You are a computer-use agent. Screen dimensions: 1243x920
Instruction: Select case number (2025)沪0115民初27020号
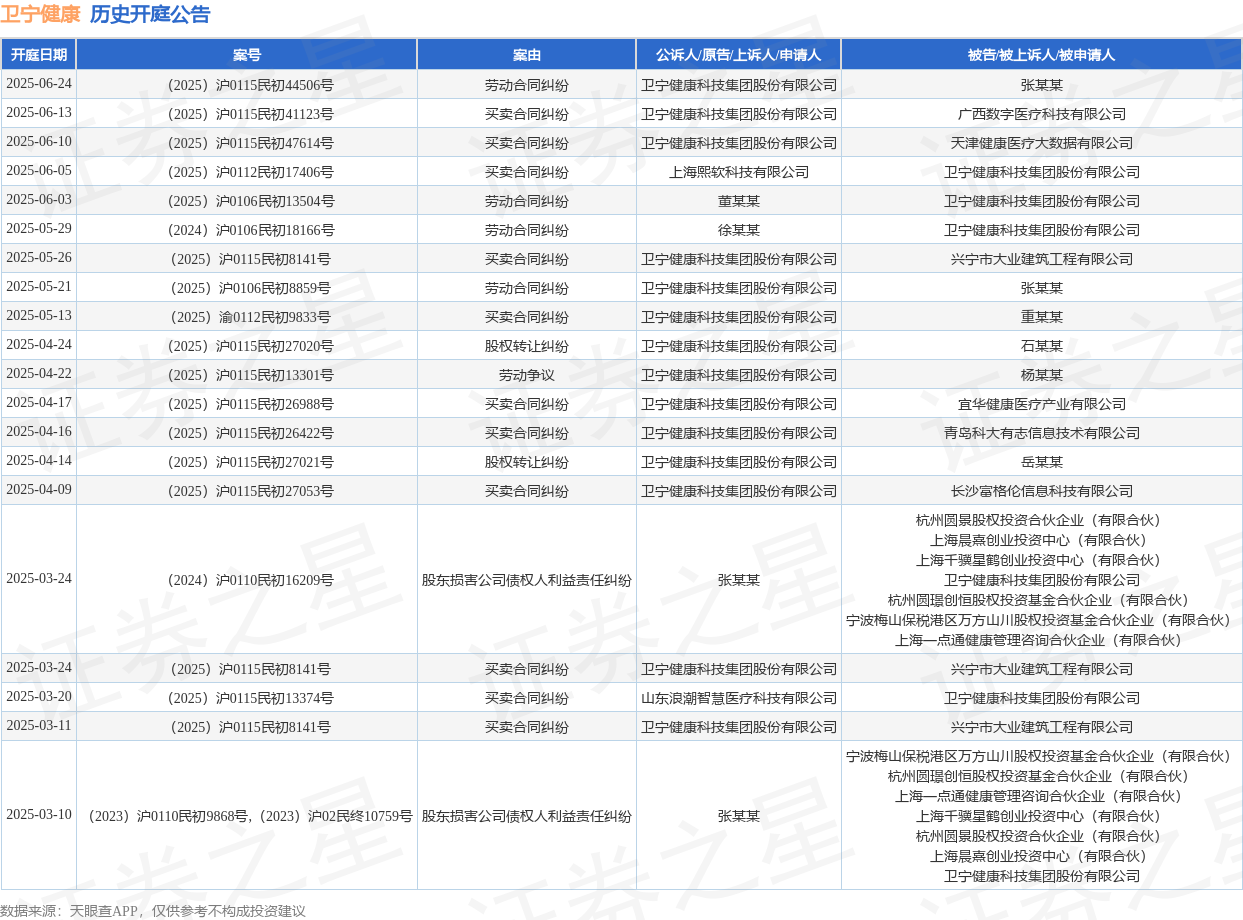pyautogui.click(x=247, y=346)
